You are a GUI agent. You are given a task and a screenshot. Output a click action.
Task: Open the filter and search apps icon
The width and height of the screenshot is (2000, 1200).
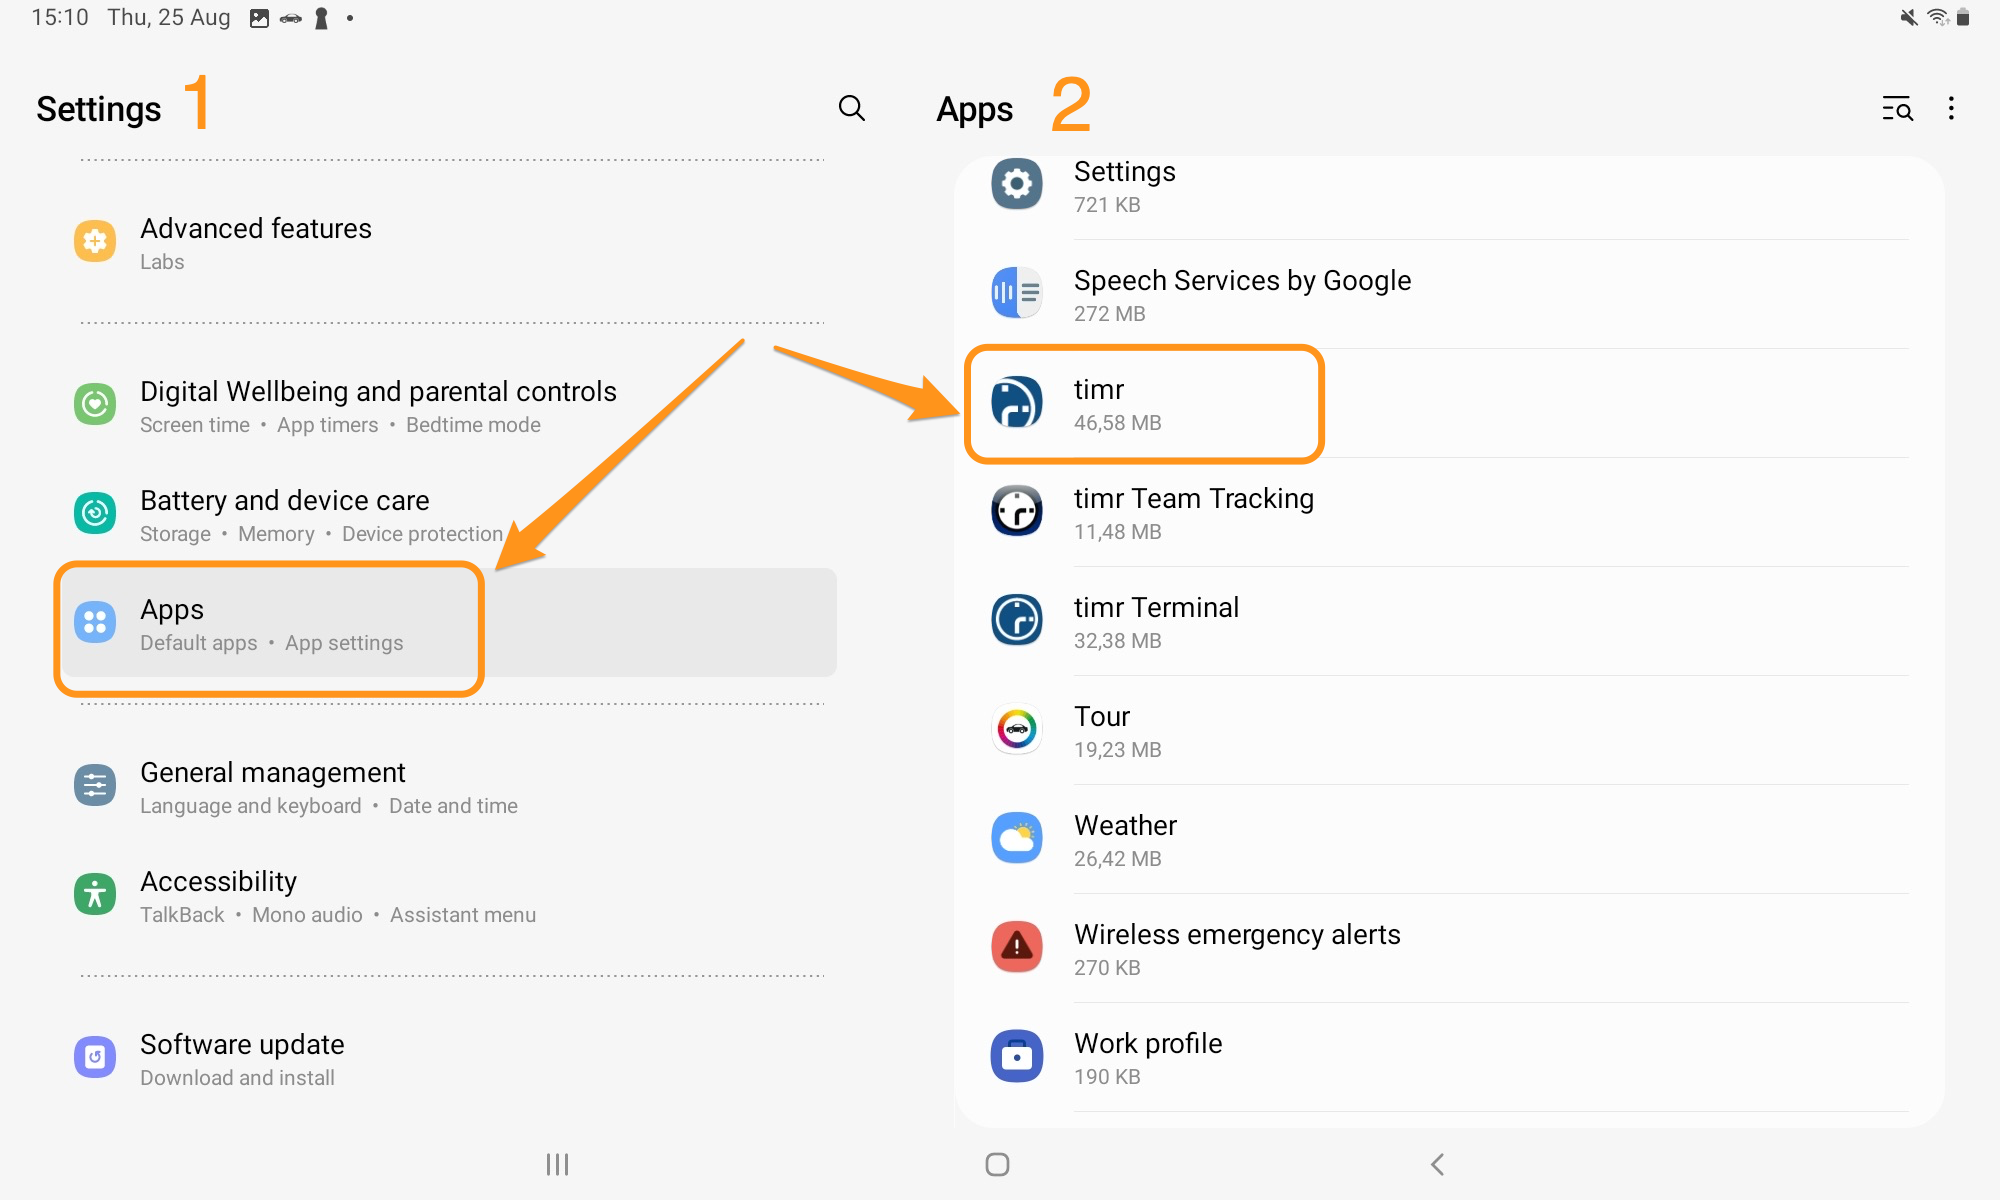pos(1897,108)
